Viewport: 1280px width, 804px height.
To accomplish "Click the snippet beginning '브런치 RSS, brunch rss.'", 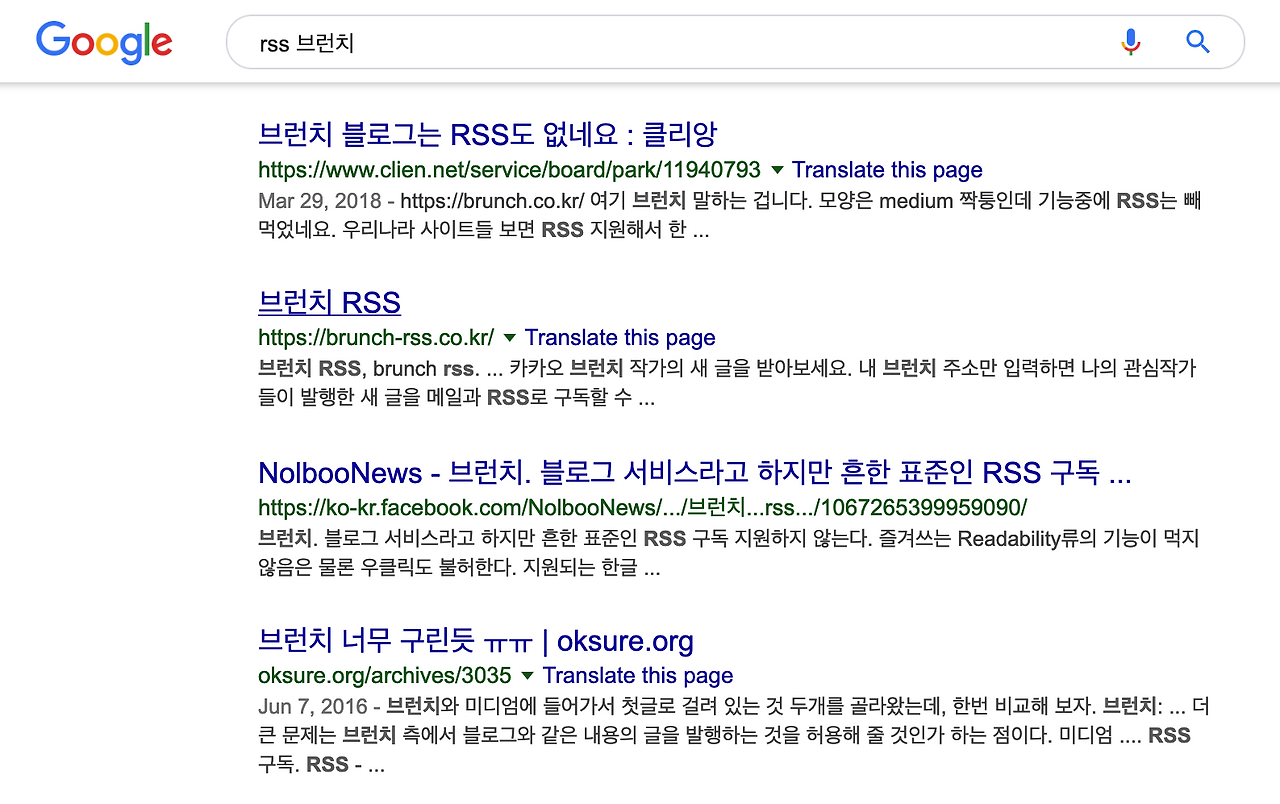I will tap(727, 383).
